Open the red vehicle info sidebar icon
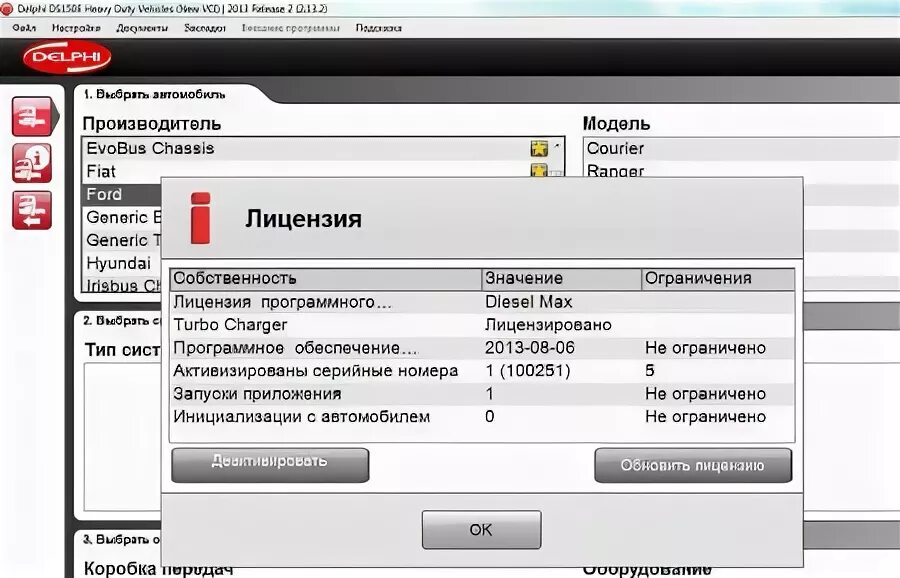Viewport: 900px width, 578px height. 32,163
